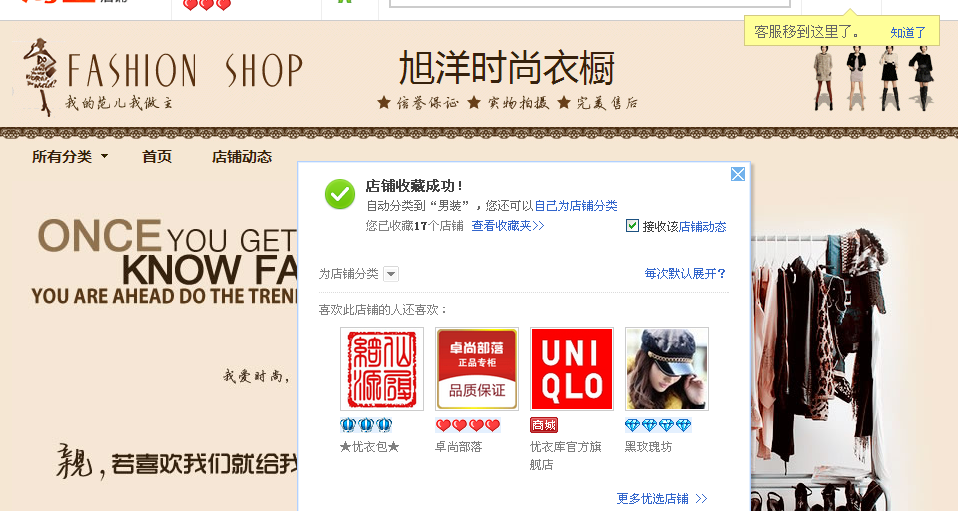Expand the 为店铺分类 dropdown arrow

click(391, 274)
